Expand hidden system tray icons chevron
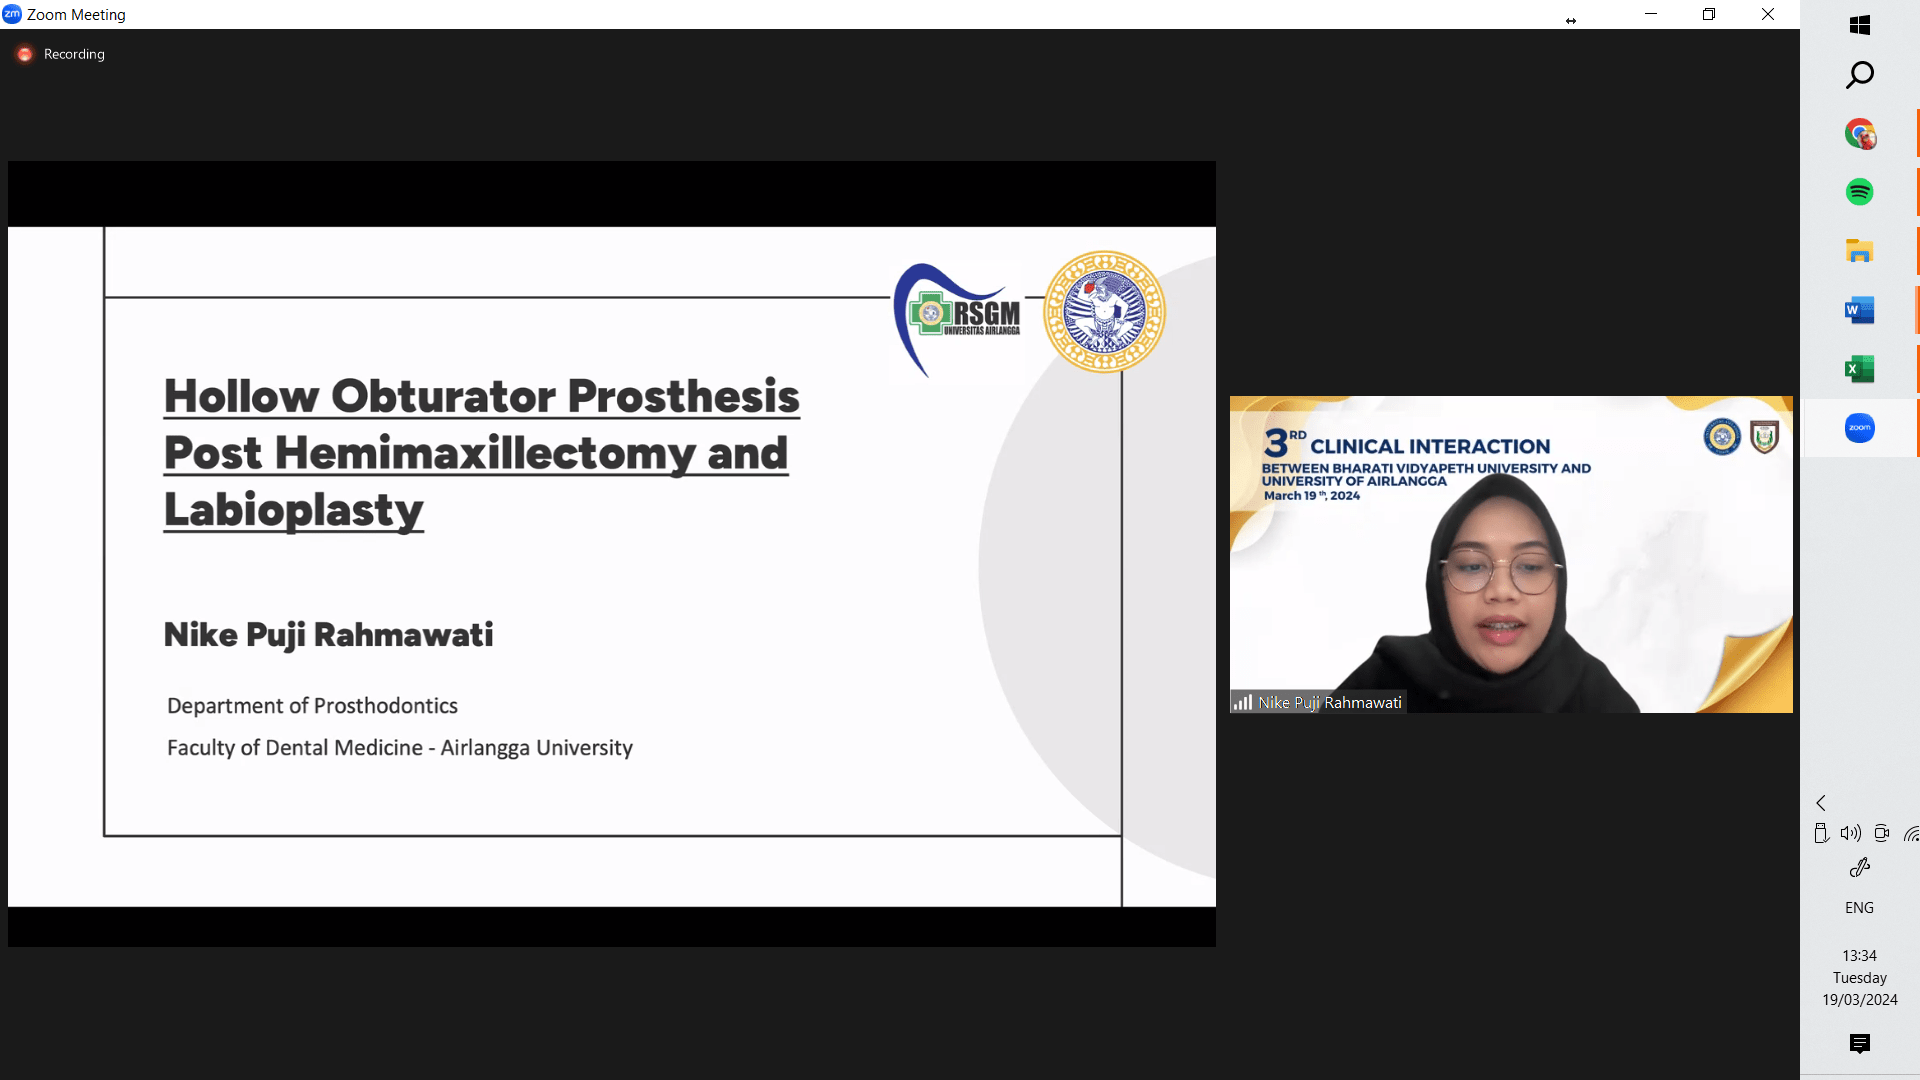The width and height of the screenshot is (1920, 1080). (1821, 803)
